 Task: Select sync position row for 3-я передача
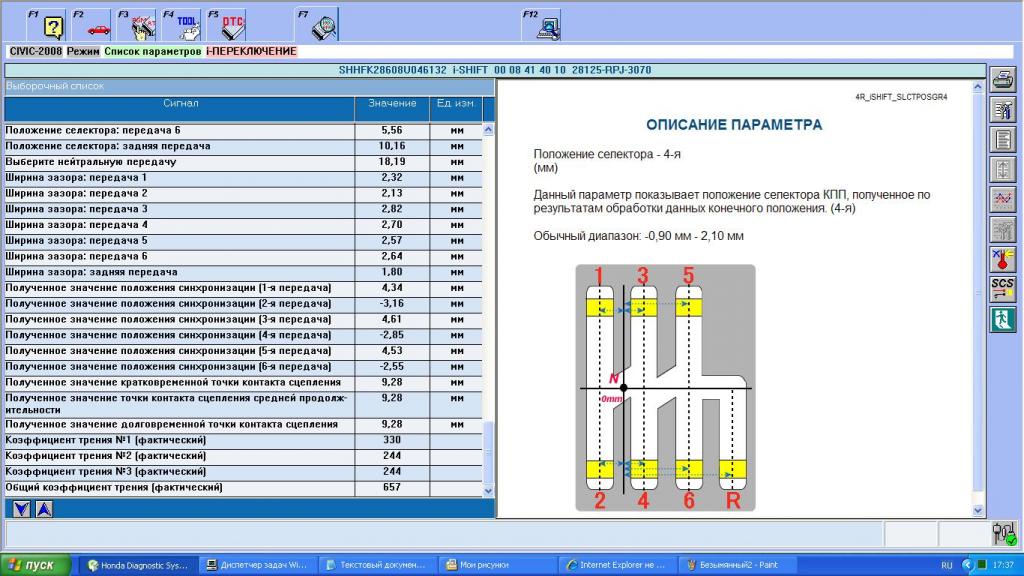(243, 319)
